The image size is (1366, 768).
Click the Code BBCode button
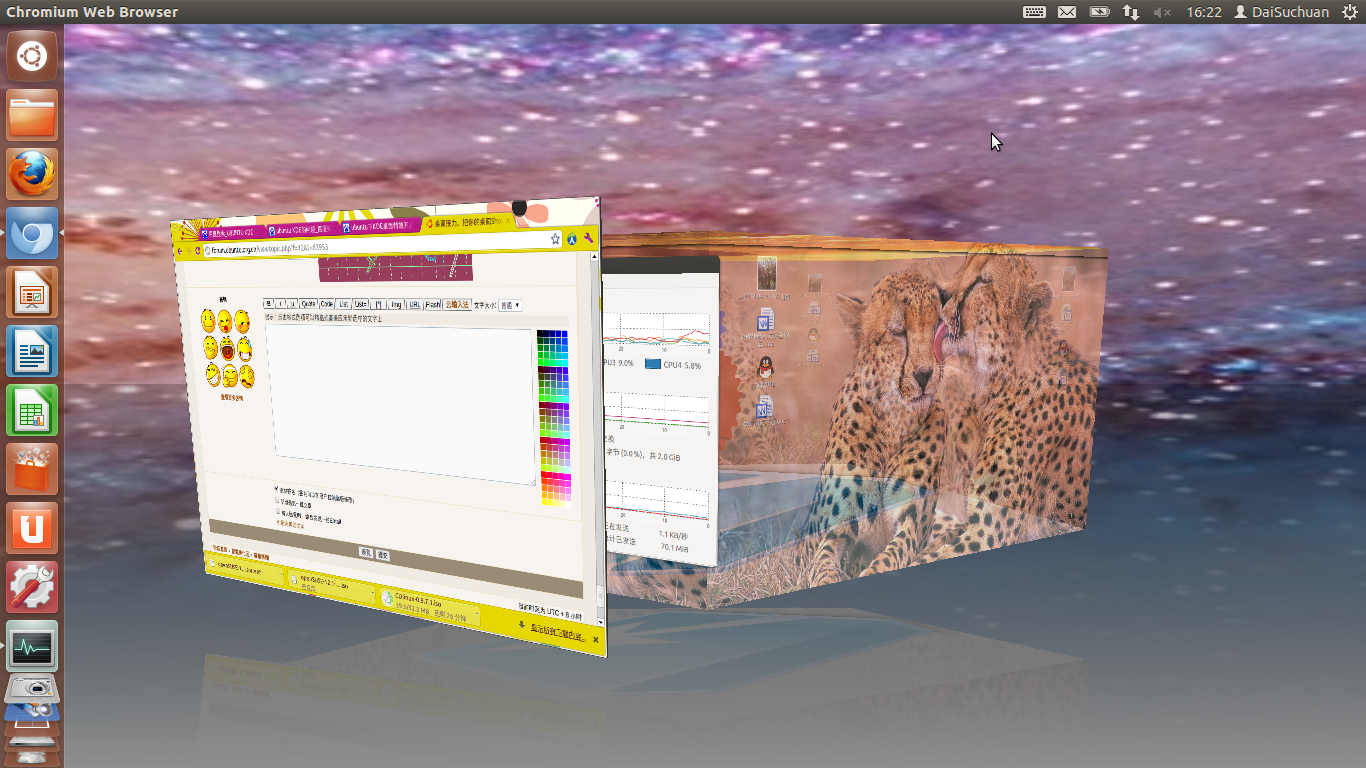(327, 304)
